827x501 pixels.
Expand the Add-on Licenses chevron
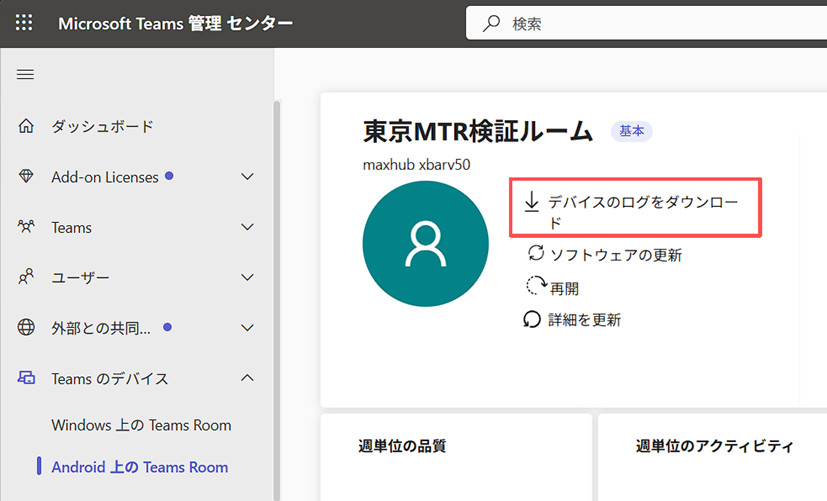pos(248,177)
